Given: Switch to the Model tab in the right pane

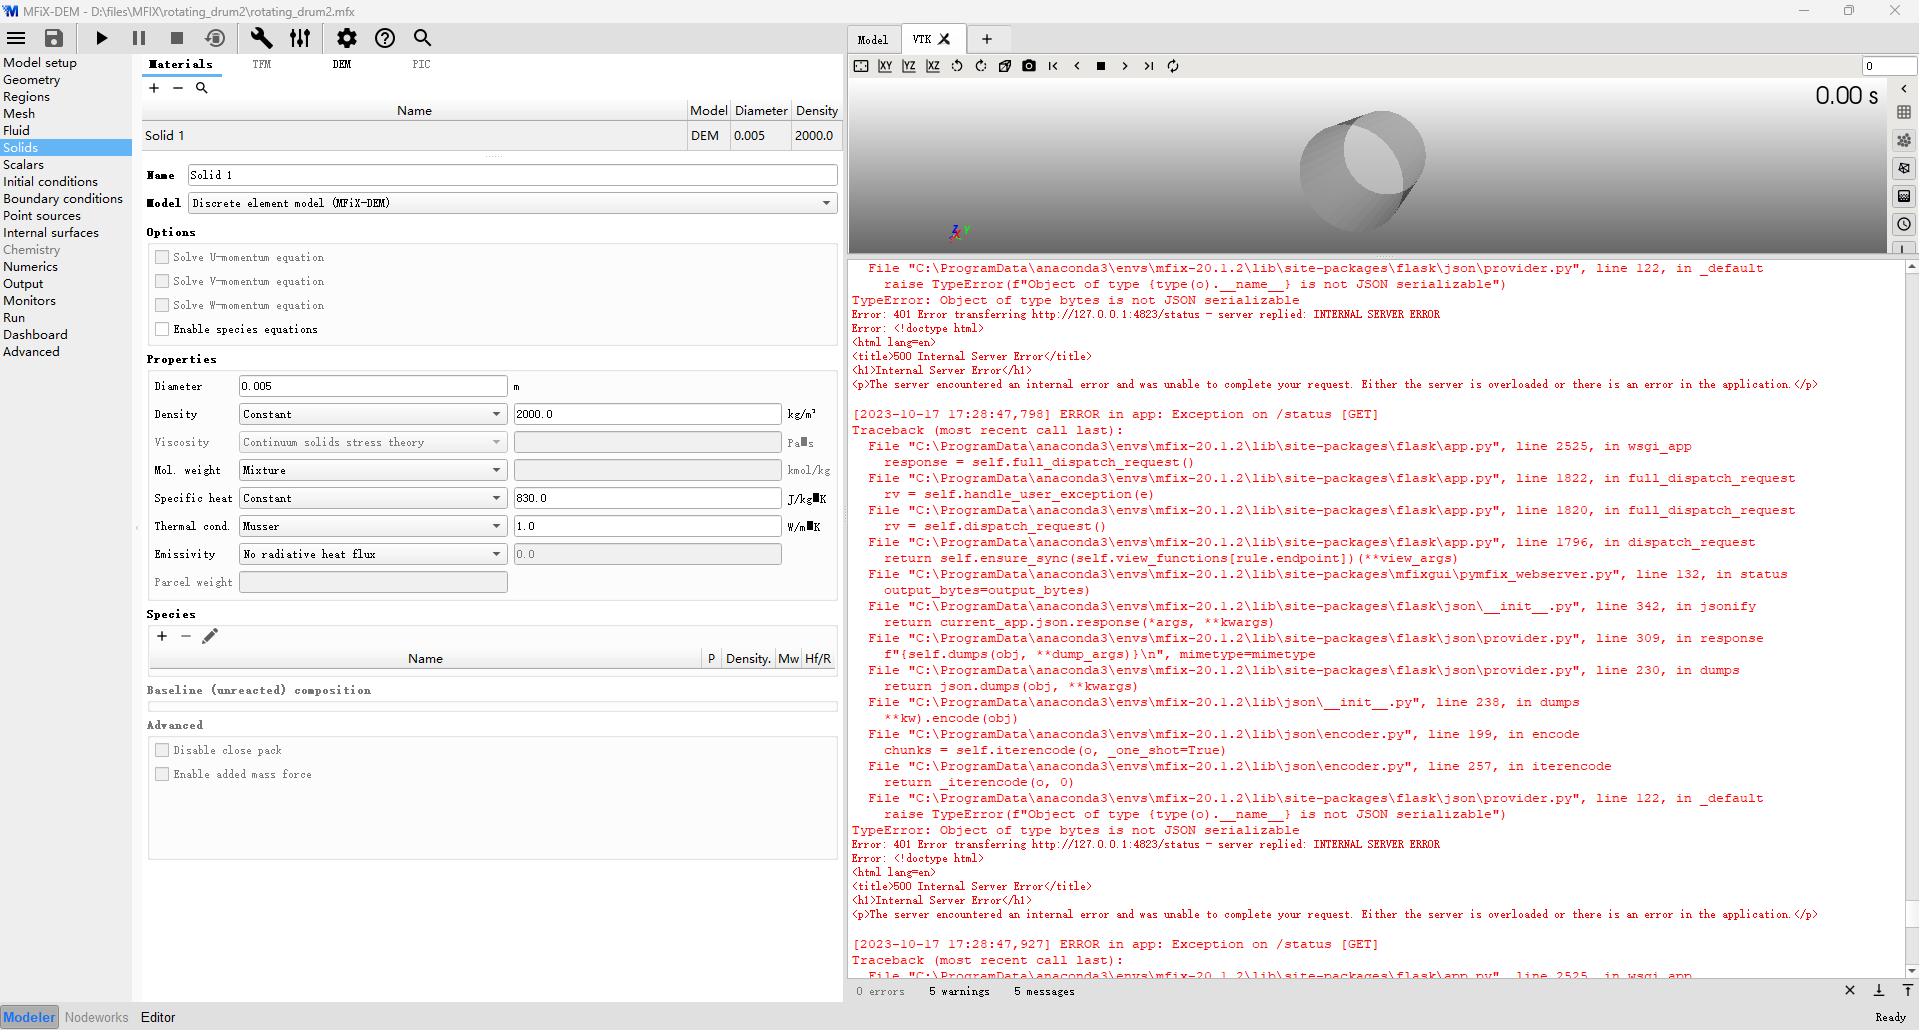Looking at the screenshot, I should click(873, 40).
